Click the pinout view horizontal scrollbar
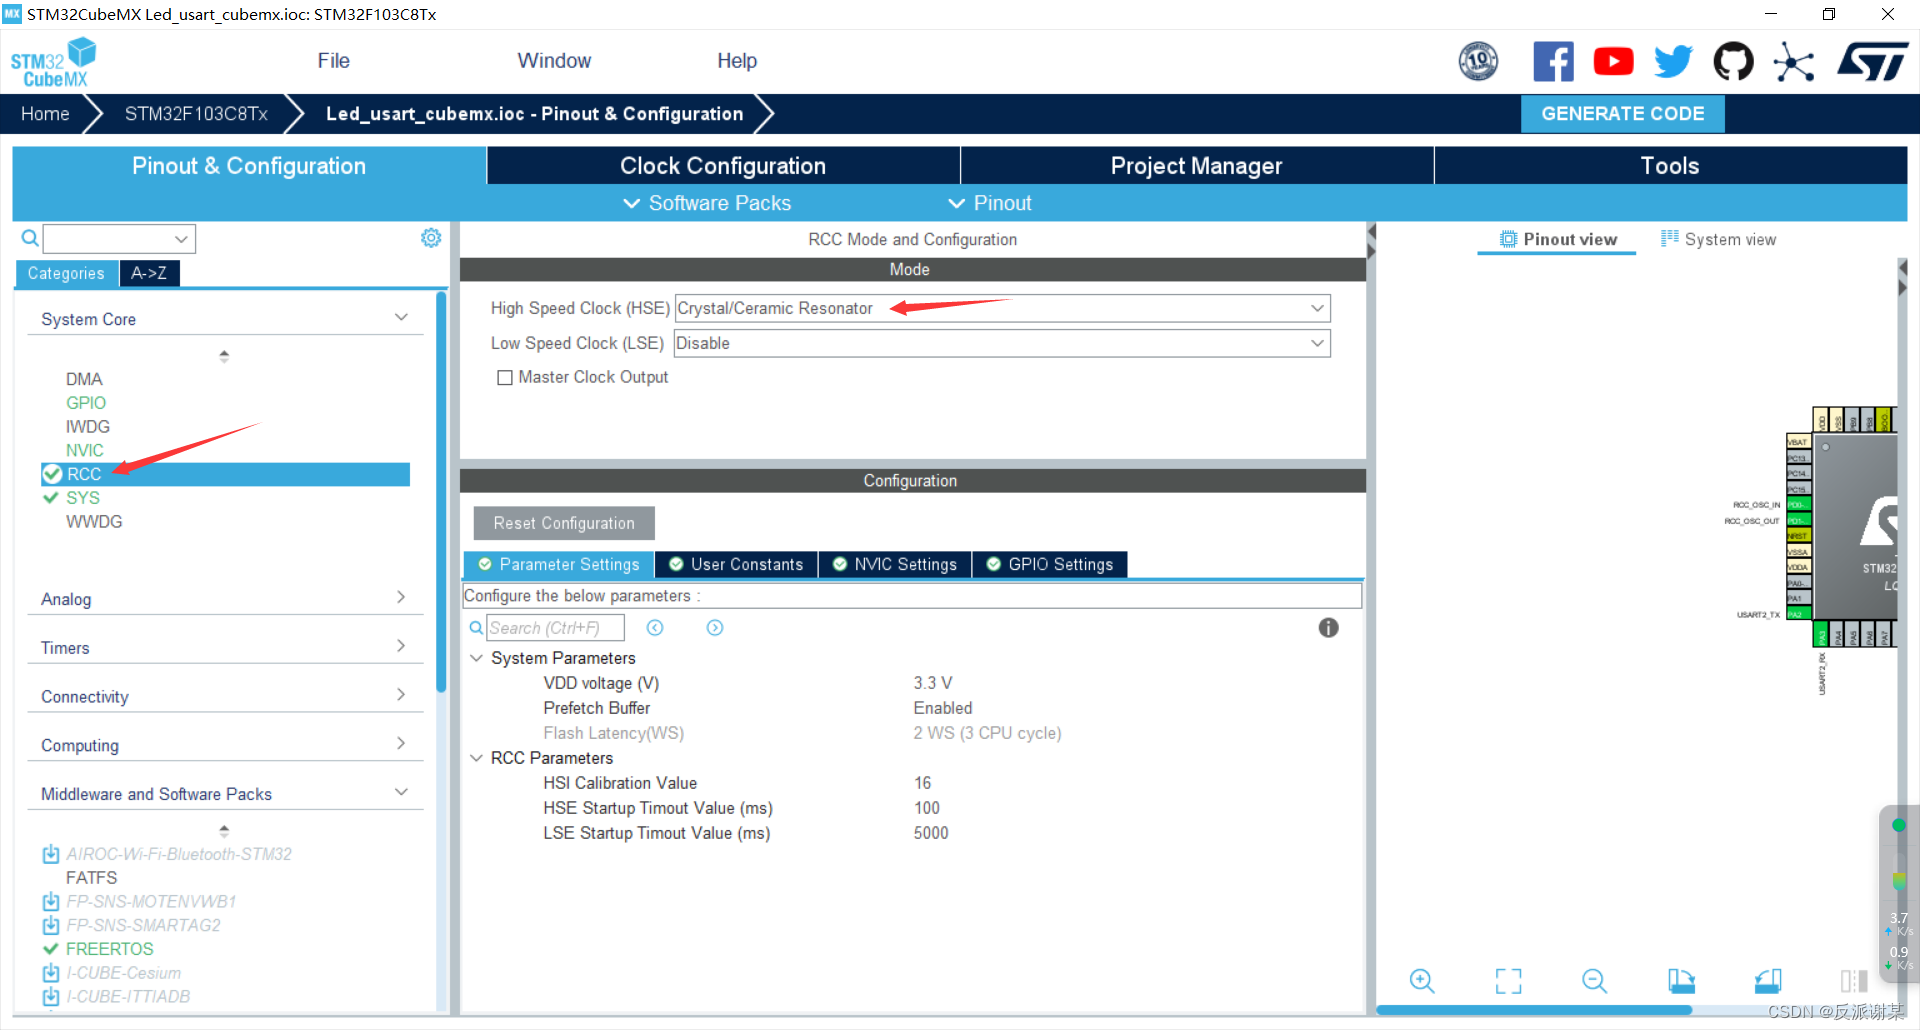The image size is (1920, 1030). 1534,1010
